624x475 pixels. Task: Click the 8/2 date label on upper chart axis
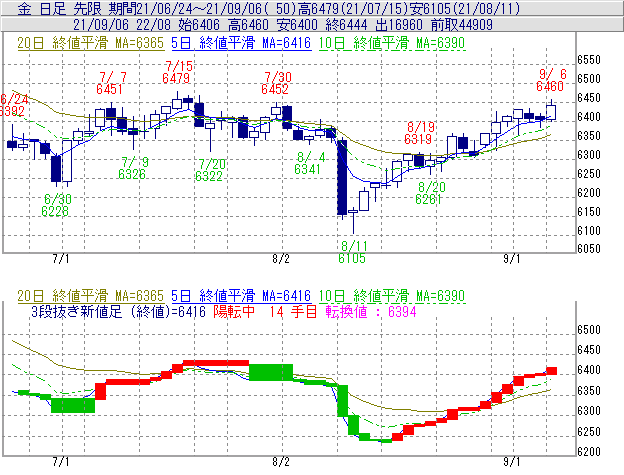[281, 259]
